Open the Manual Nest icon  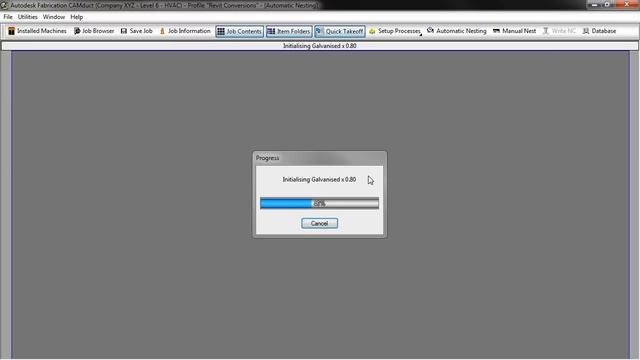point(496,31)
